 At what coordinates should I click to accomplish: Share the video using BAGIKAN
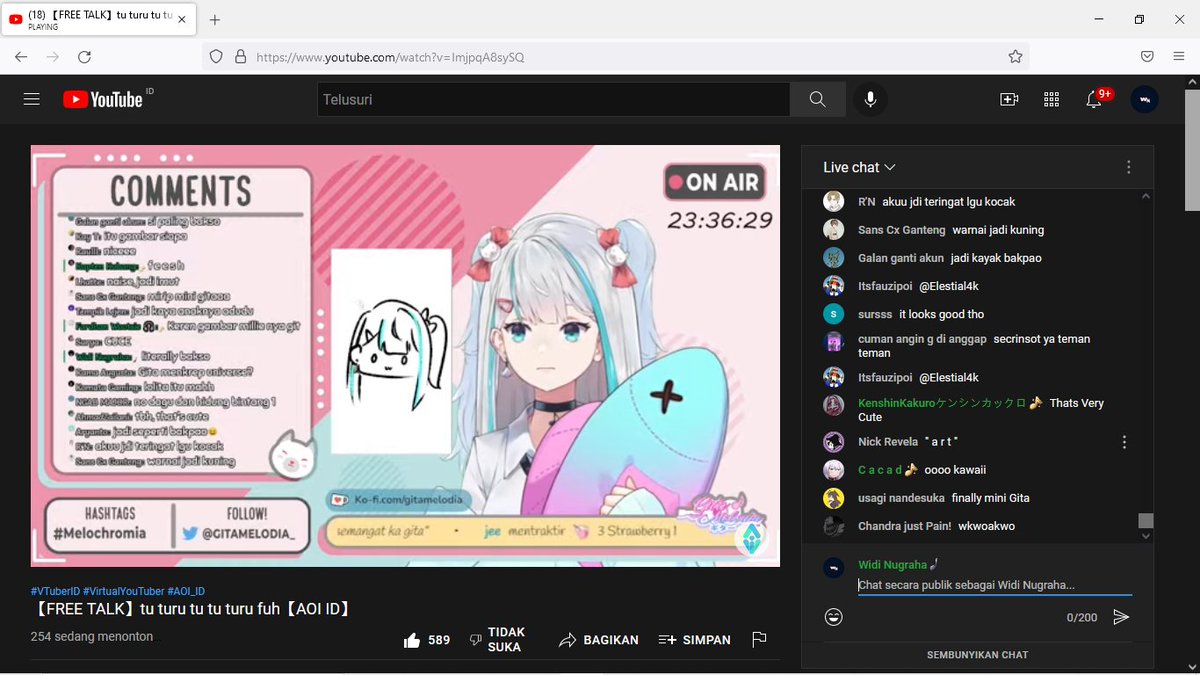tap(598, 640)
